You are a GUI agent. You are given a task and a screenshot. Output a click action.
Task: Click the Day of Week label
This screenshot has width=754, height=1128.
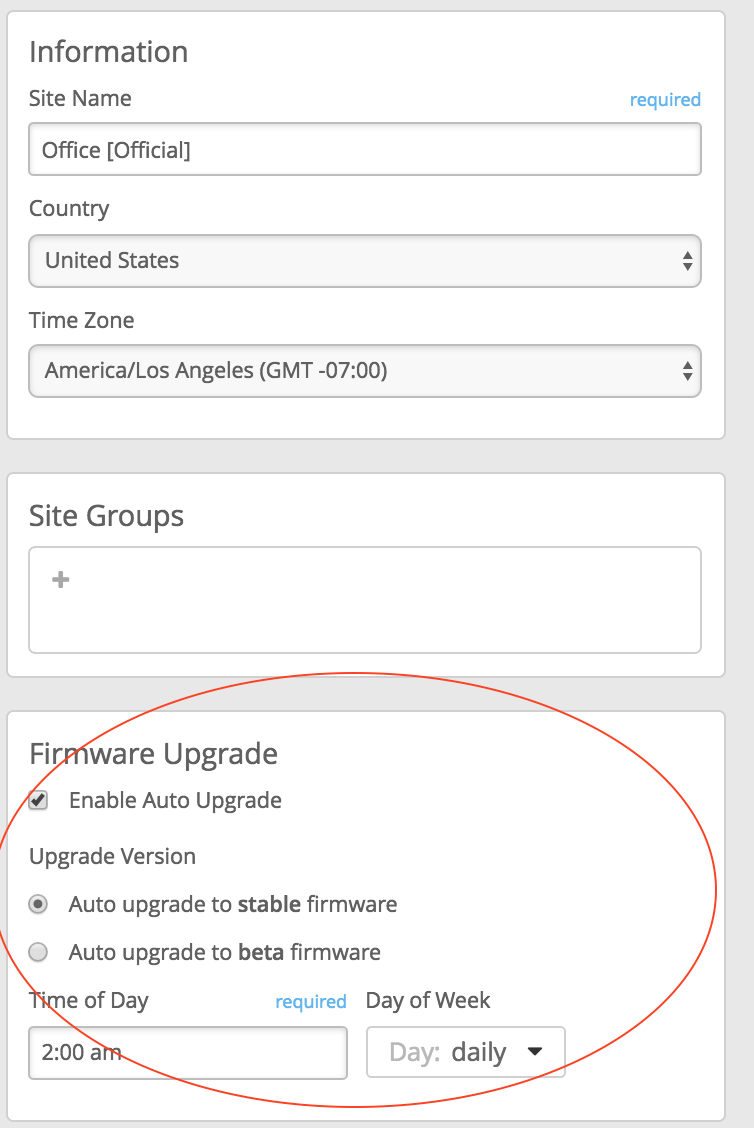coord(428,1000)
